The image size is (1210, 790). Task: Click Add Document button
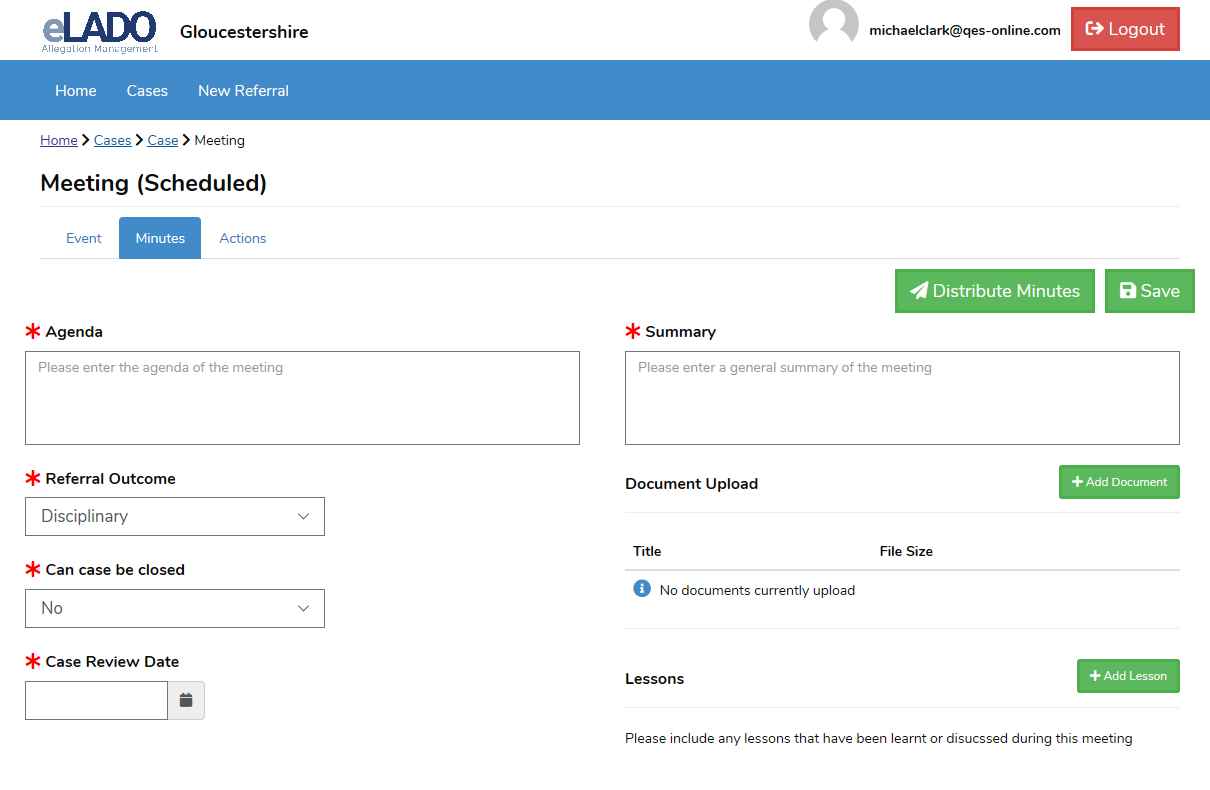pyautogui.click(x=1119, y=482)
